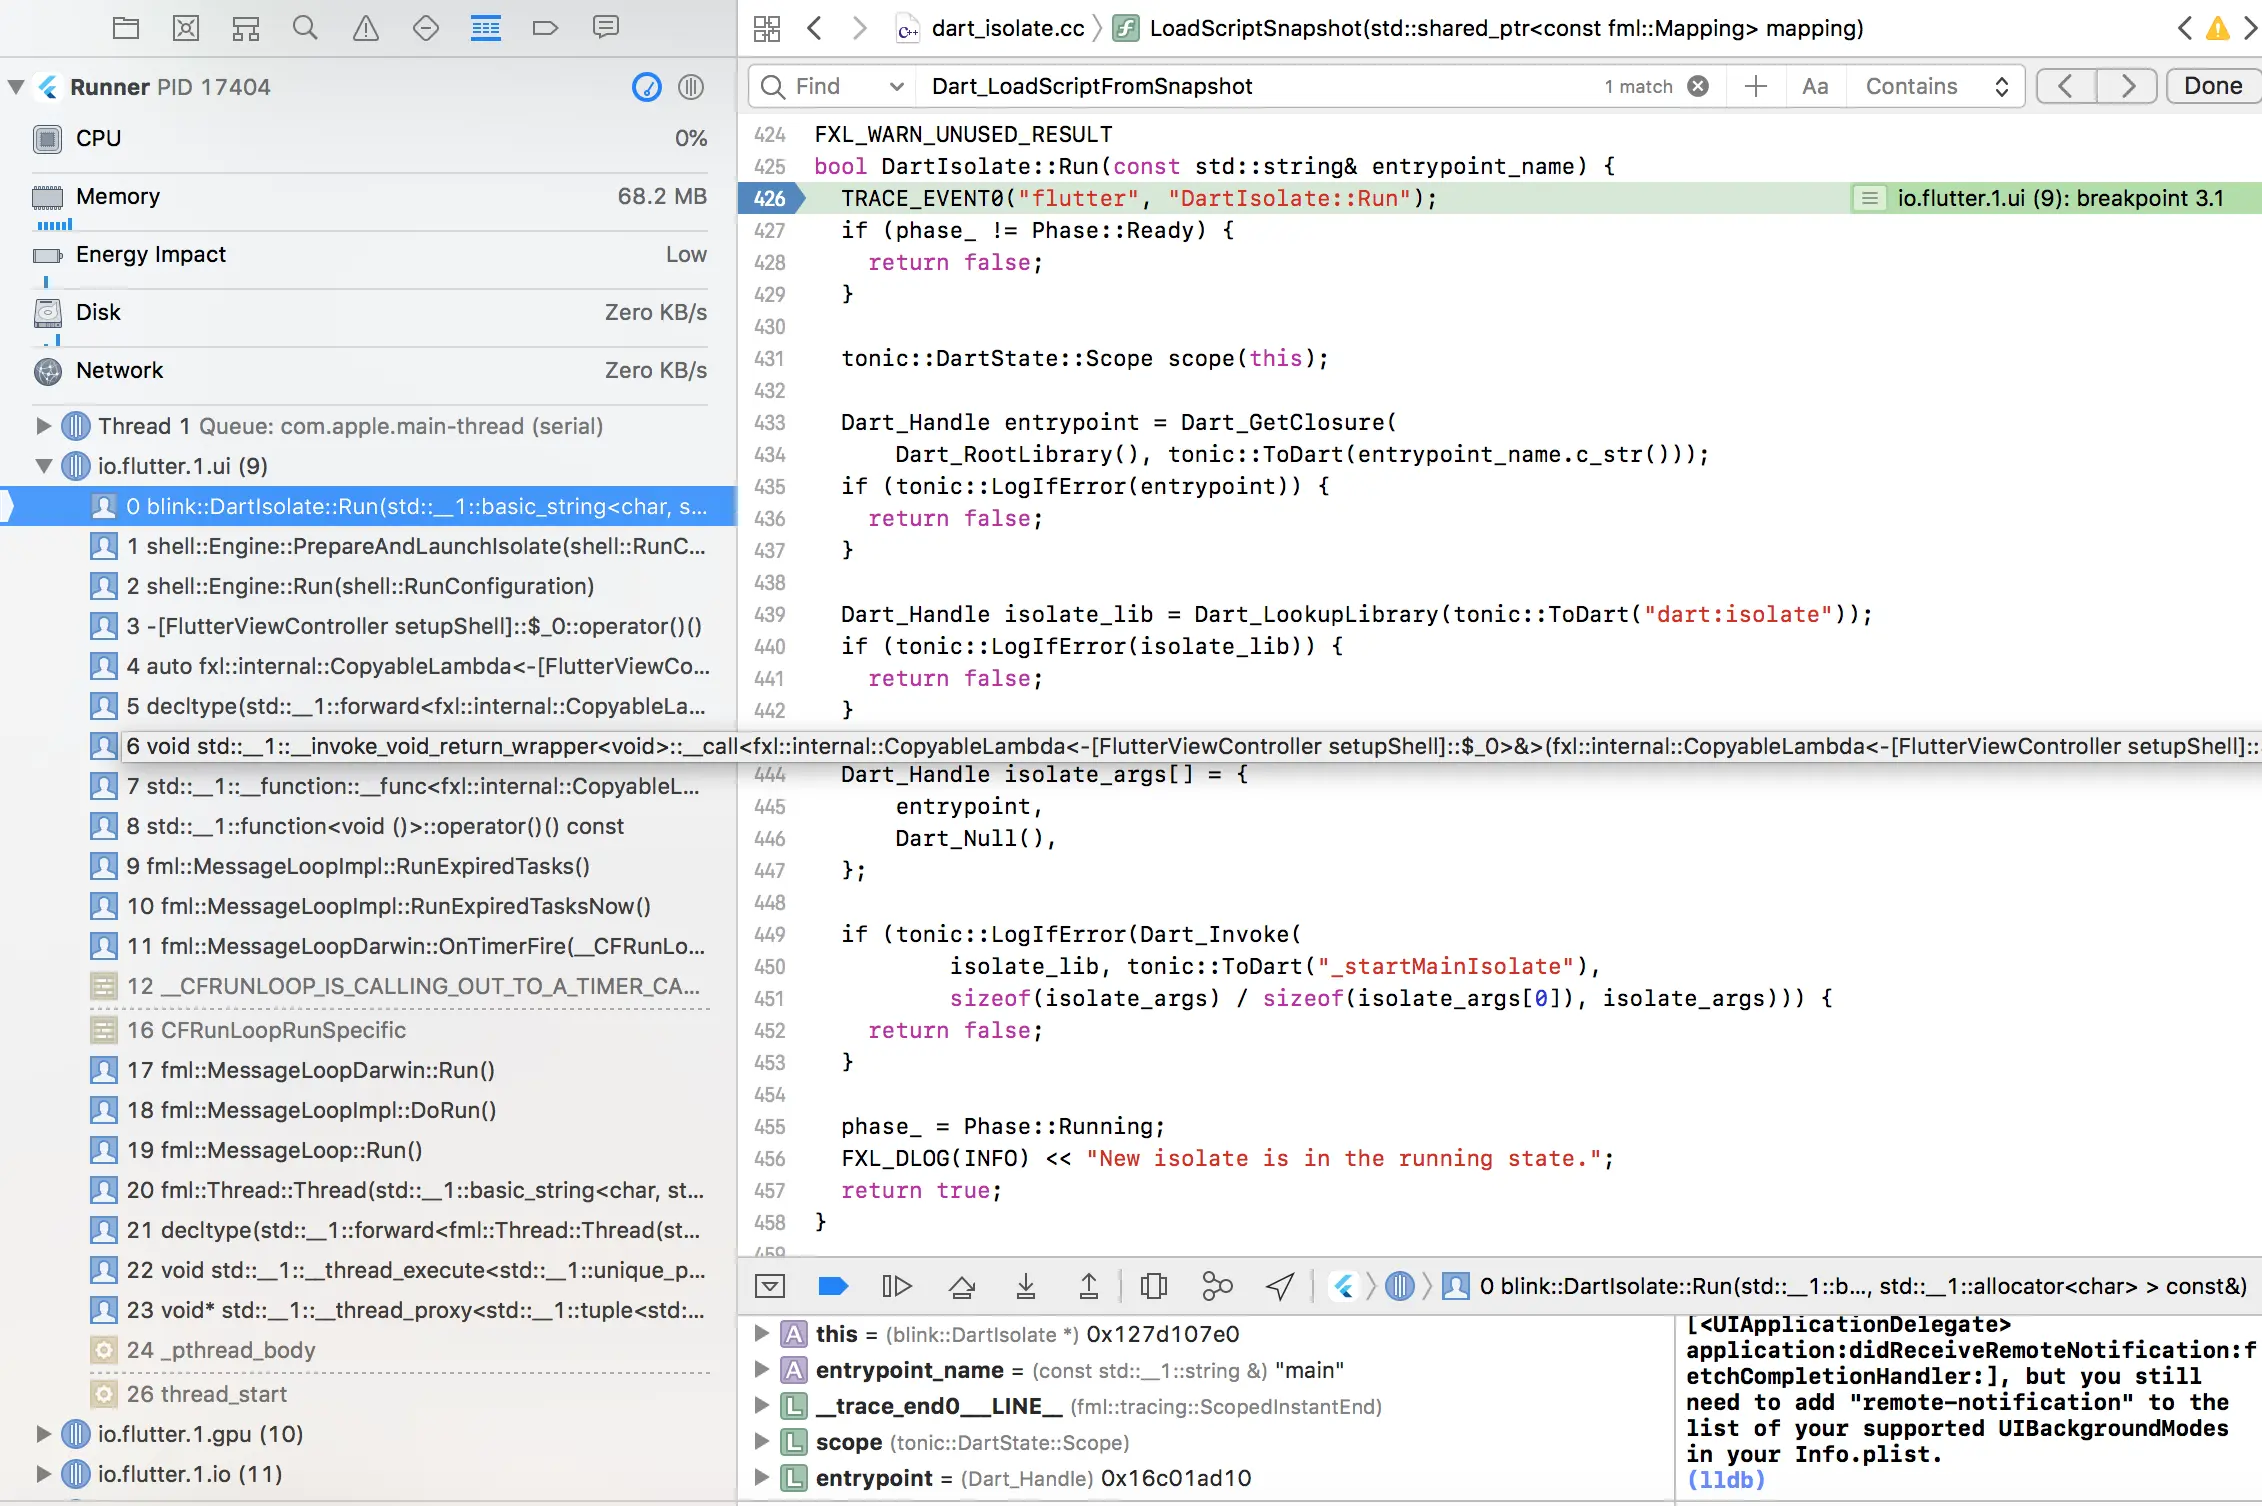Collapse the io.flutter.1.ui thread

point(44,466)
